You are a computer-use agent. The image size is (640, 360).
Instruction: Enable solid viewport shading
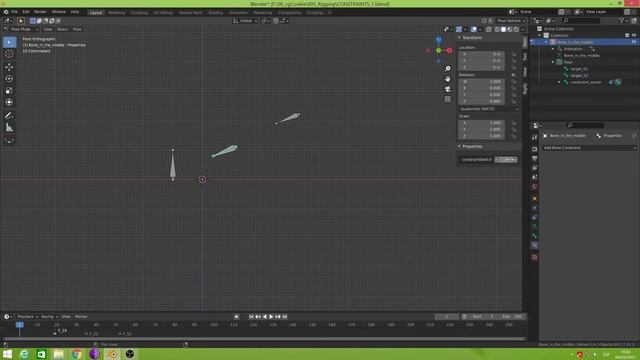pyautogui.click(x=504, y=29)
